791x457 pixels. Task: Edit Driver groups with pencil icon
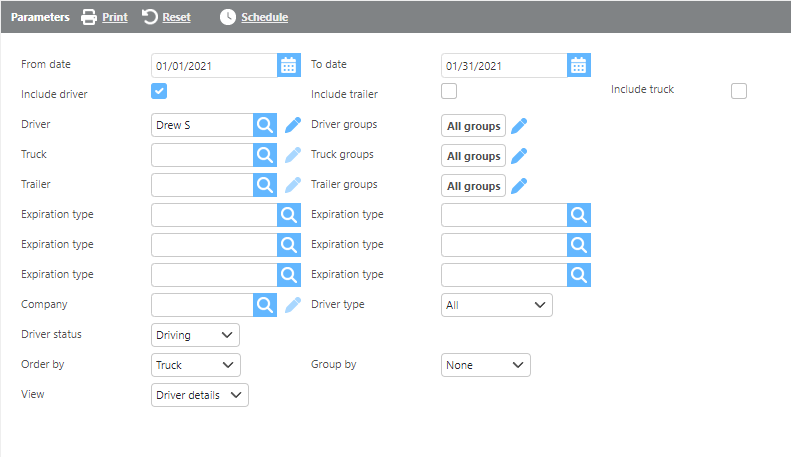(x=519, y=125)
